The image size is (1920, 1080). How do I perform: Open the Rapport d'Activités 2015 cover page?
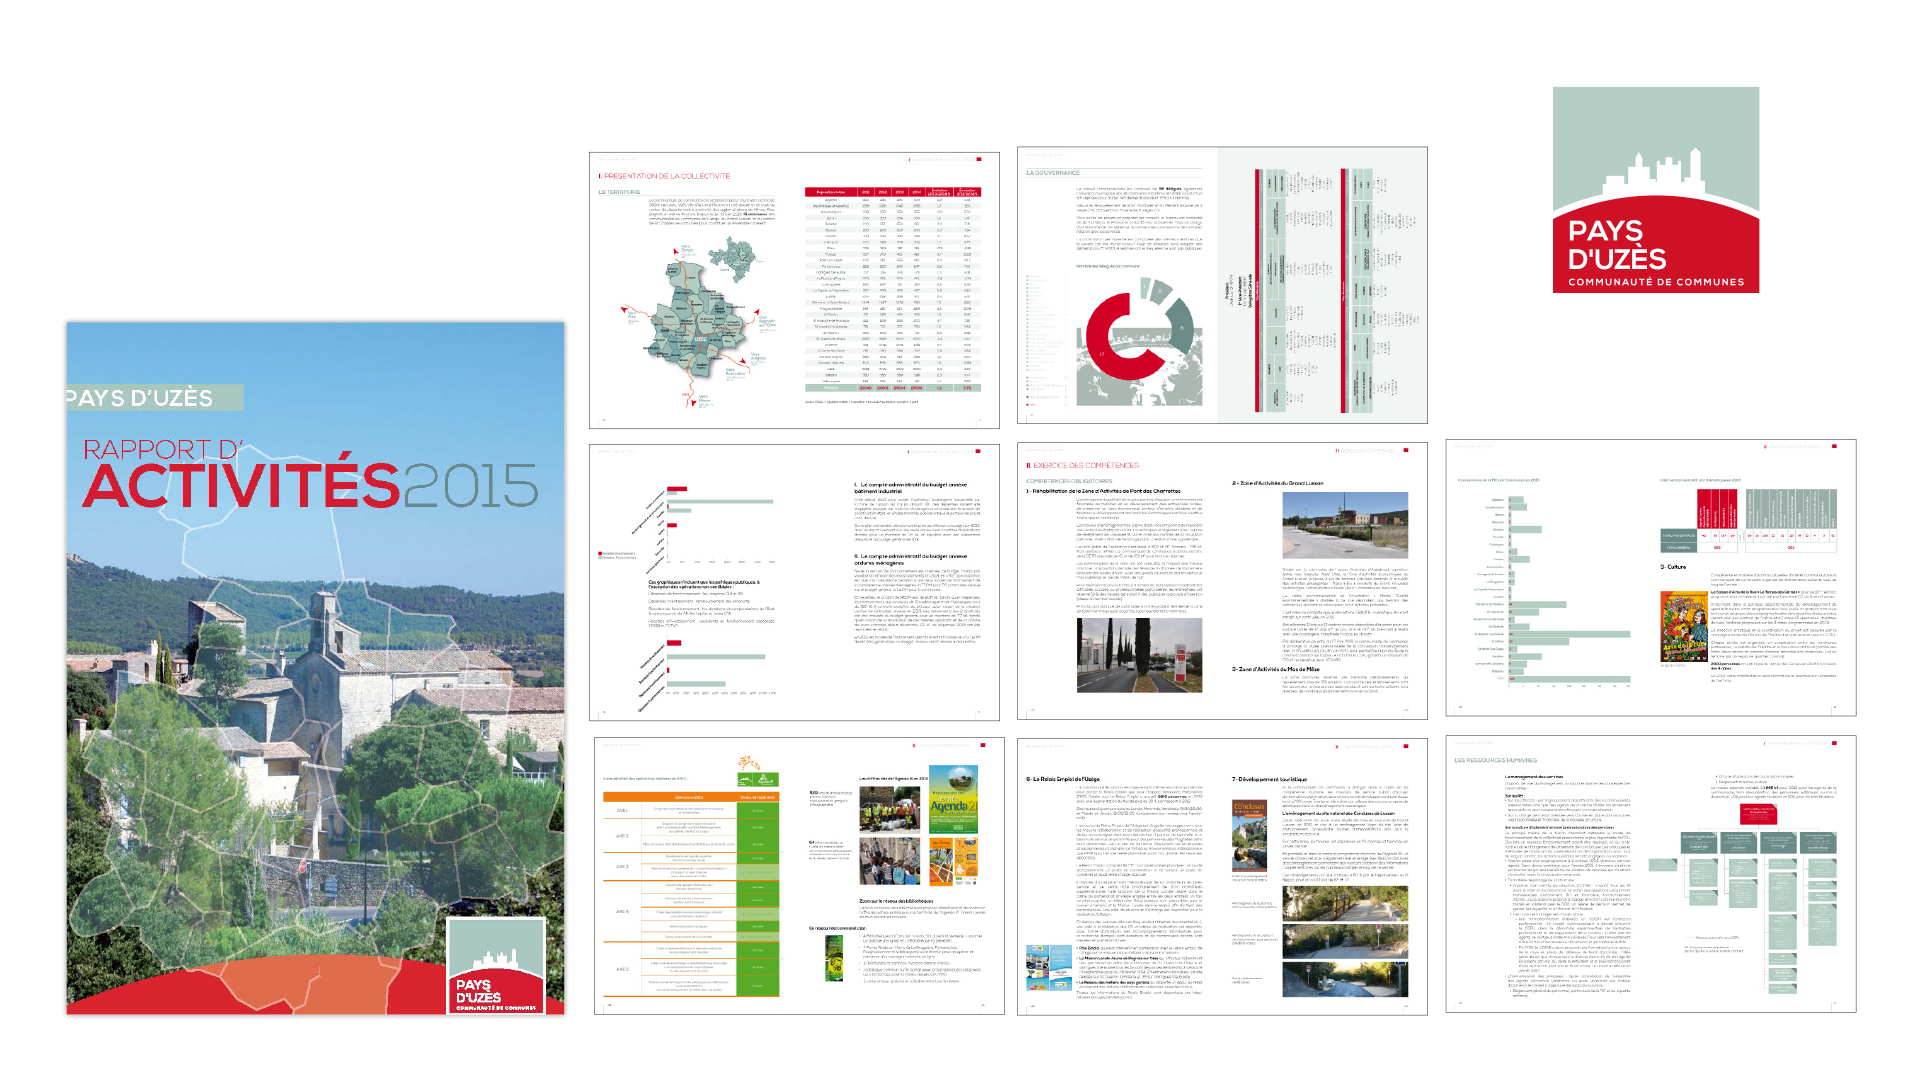(x=315, y=668)
